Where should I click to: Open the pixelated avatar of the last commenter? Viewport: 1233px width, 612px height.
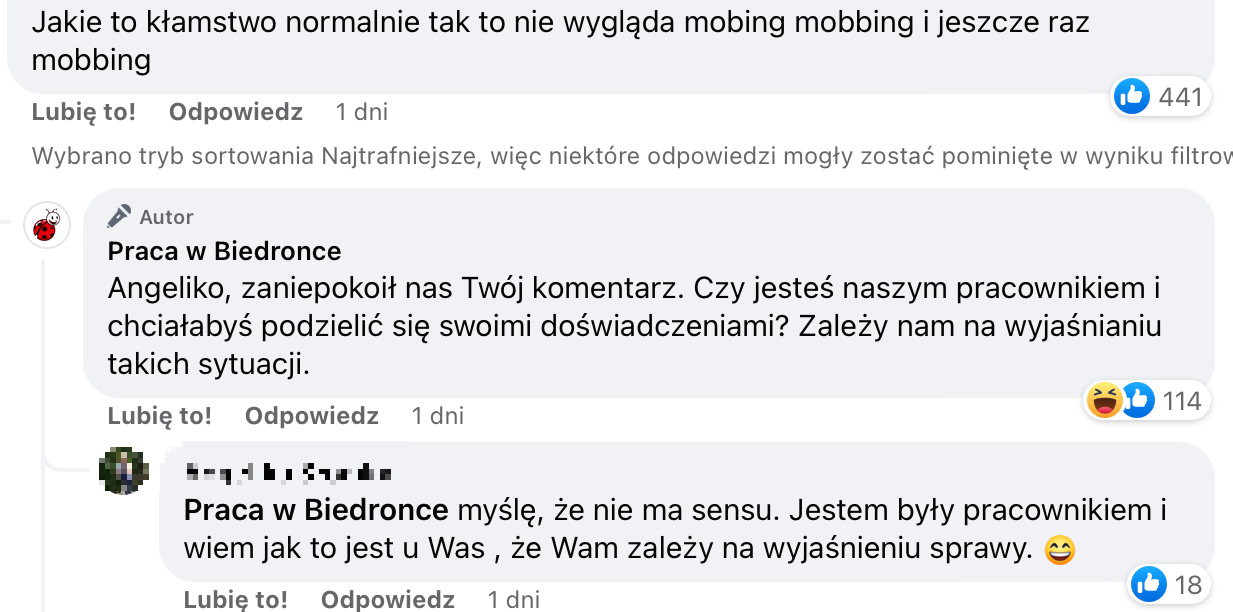[x=123, y=471]
